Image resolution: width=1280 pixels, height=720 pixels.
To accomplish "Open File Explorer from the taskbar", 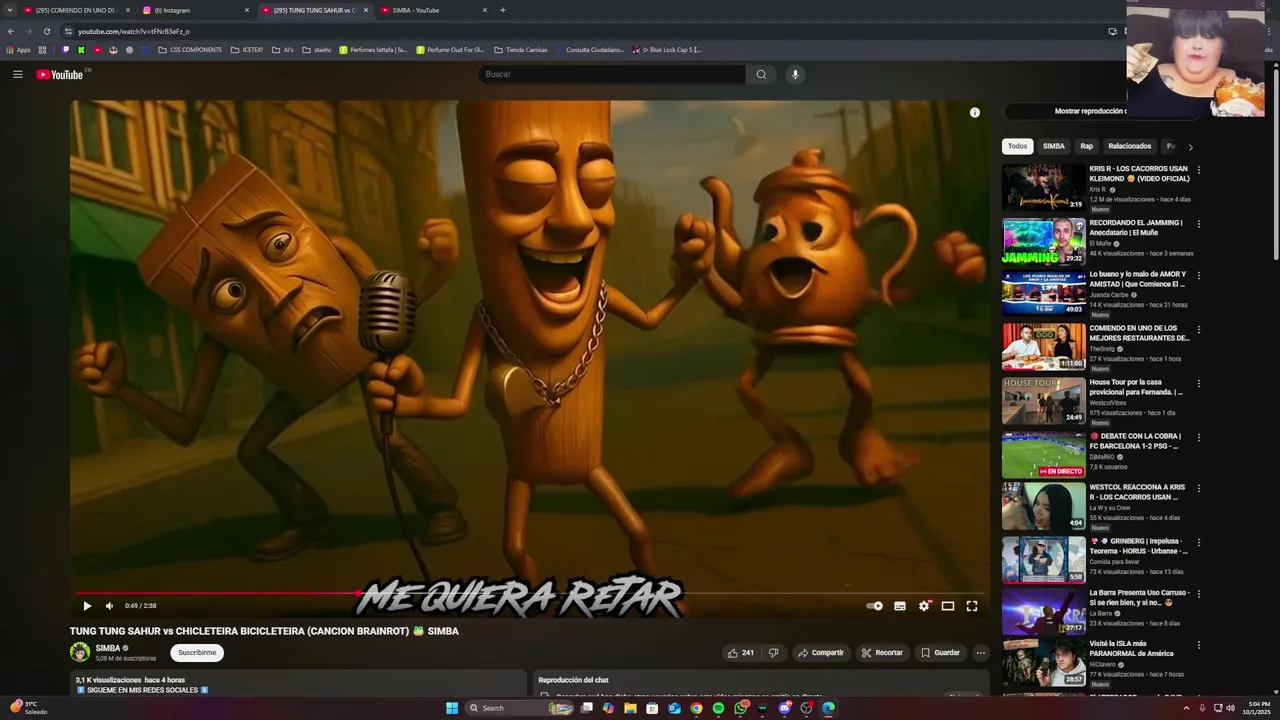I will pos(630,708).
